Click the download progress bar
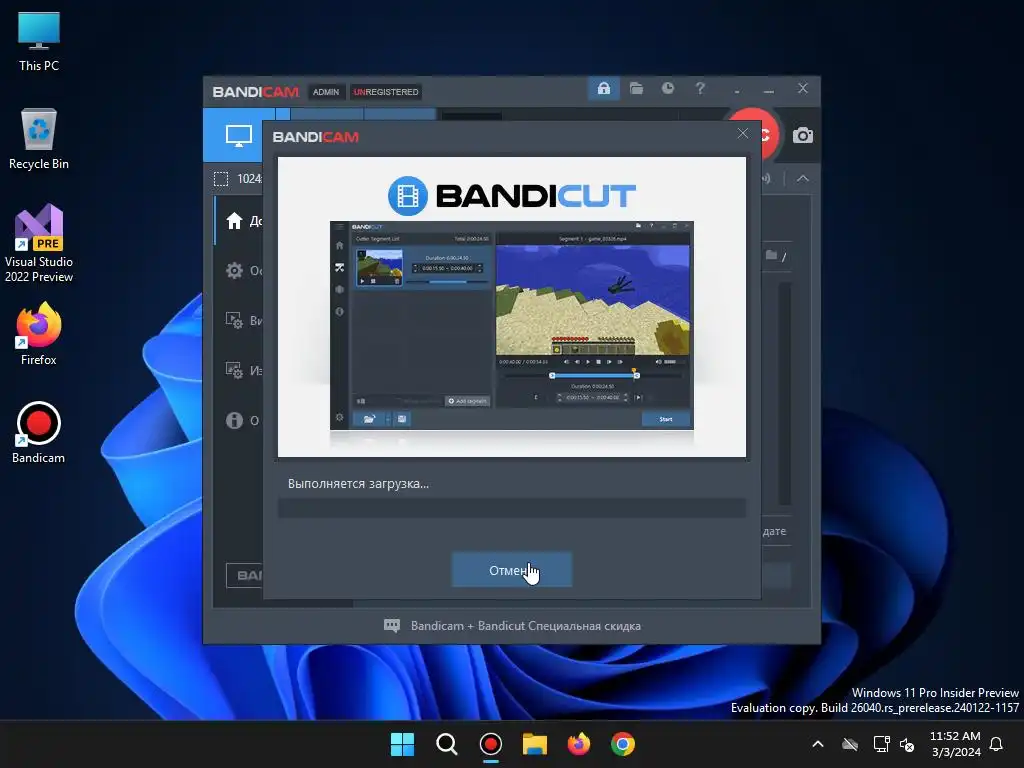This screenshot has width=1024, height=768. (x=511, y=507)
